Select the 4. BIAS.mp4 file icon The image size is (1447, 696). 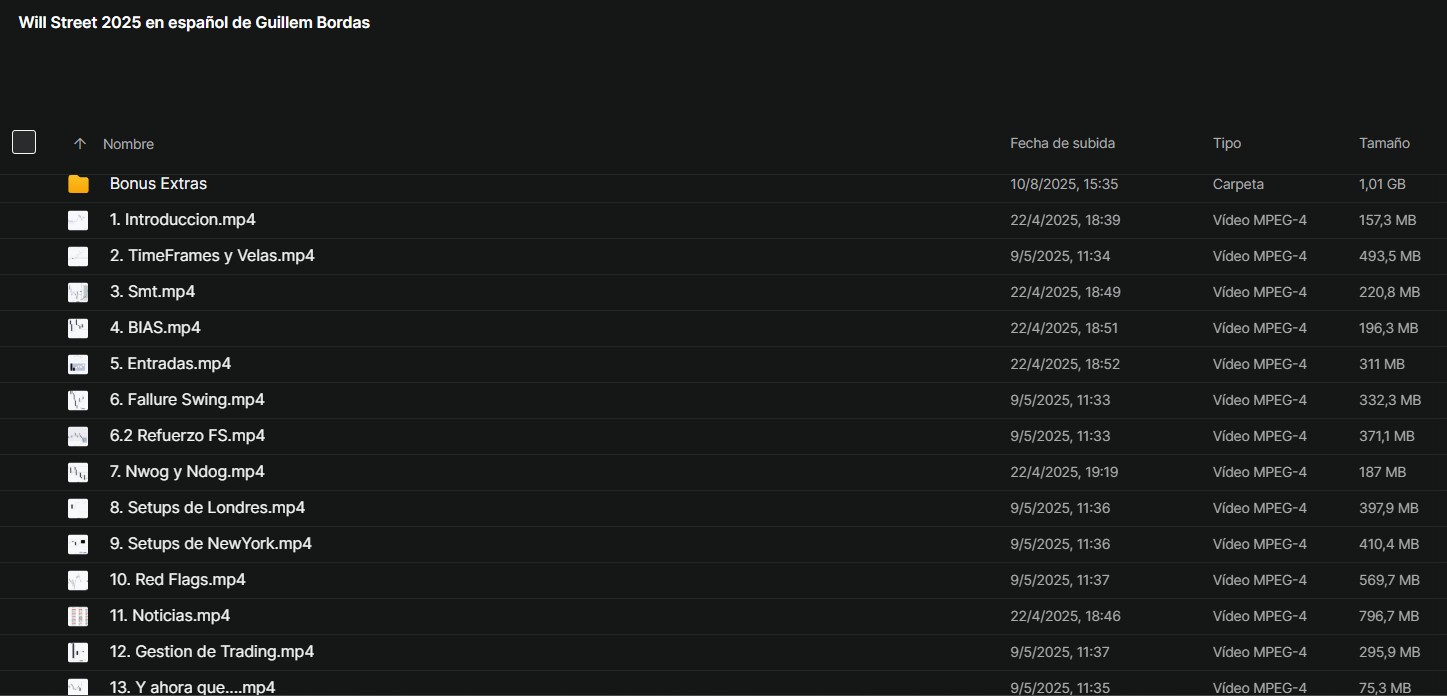click(x=78, y=328)
